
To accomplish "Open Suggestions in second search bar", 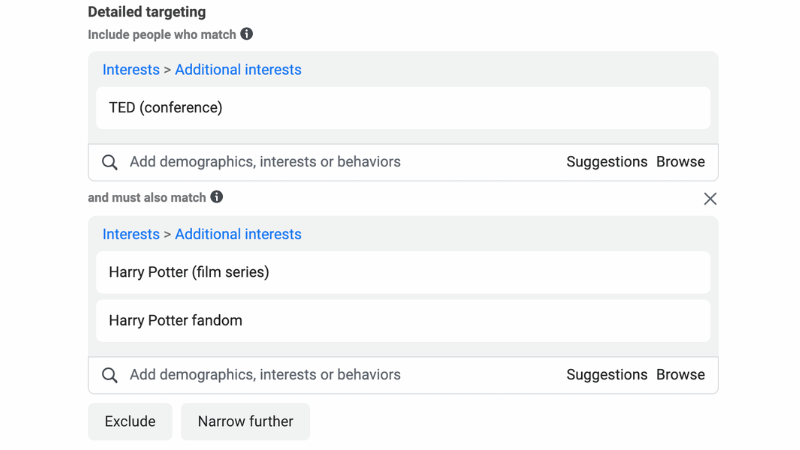I will [607, 375].
